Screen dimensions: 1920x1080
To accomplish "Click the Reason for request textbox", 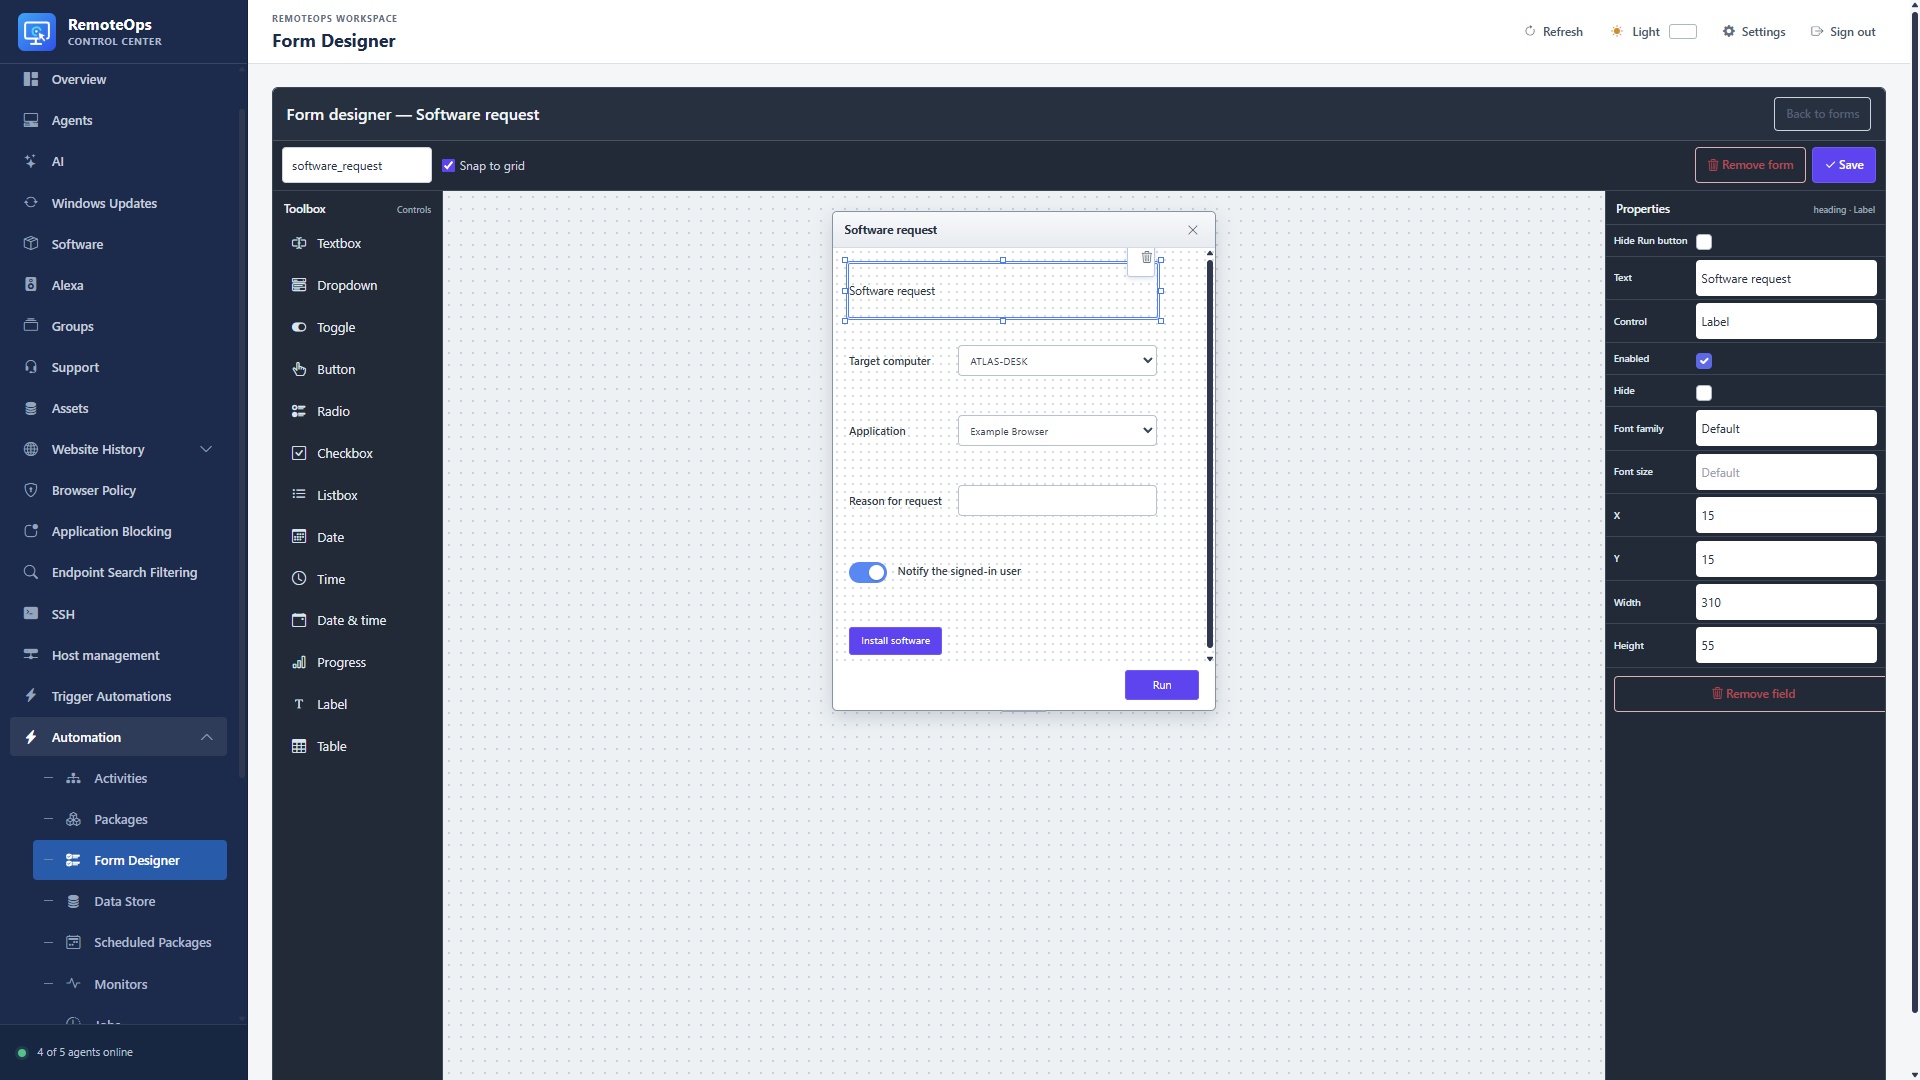I will 1057,501.
